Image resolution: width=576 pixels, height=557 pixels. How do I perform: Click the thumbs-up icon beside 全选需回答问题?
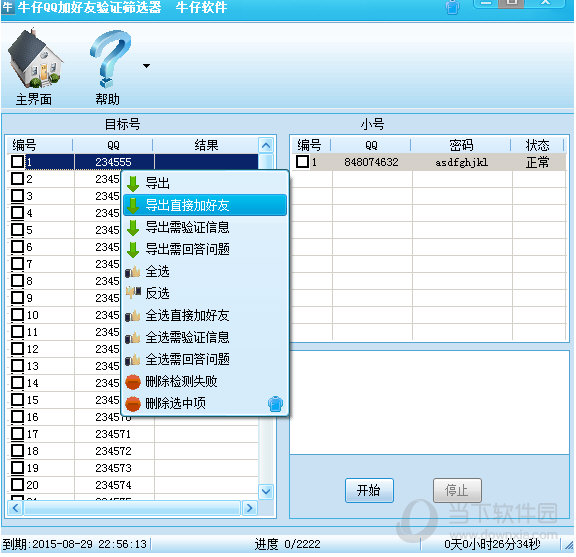click(x=133, y=360)
